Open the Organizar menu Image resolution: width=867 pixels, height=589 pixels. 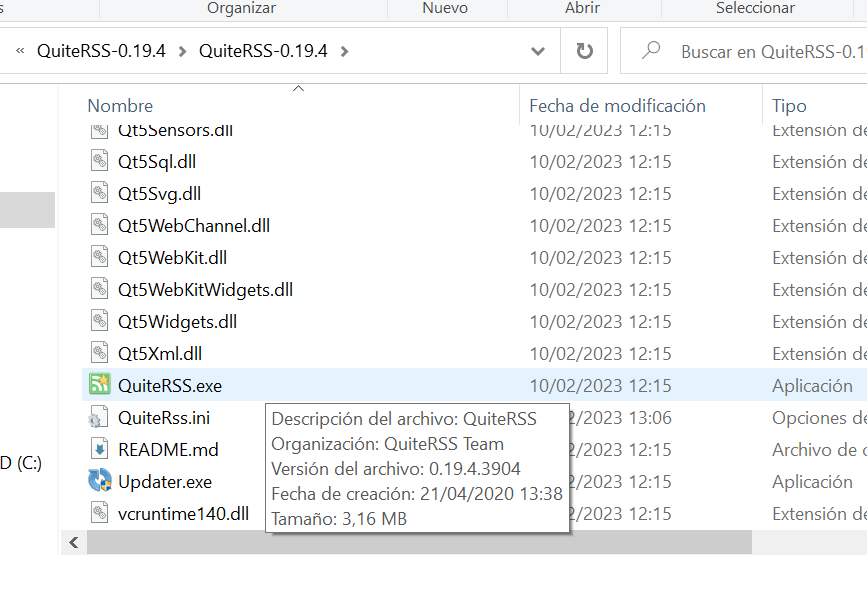(240, 7)
